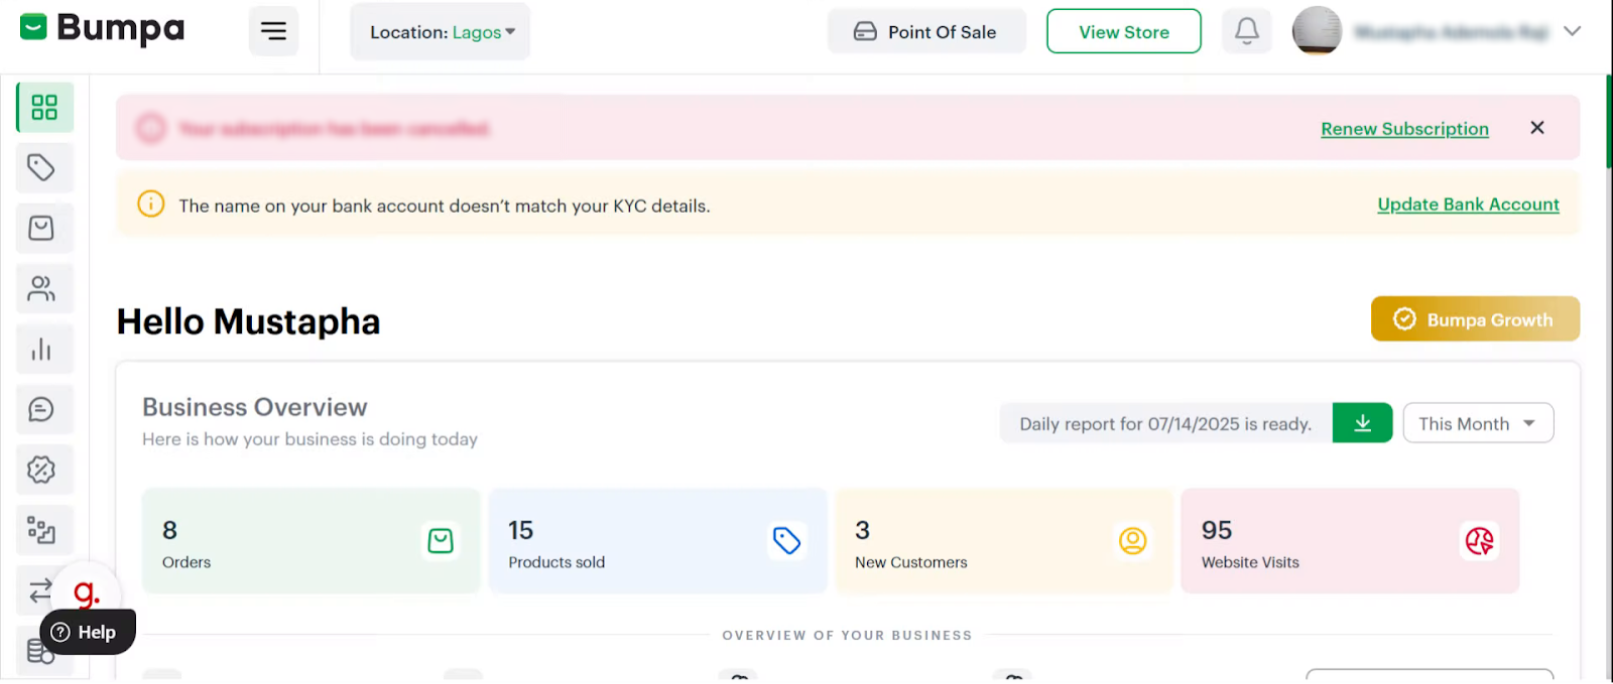The width and height of the screenshot is (1613, 684).
Task: Click the orders bag icon in Orders card
Action: 440,541
